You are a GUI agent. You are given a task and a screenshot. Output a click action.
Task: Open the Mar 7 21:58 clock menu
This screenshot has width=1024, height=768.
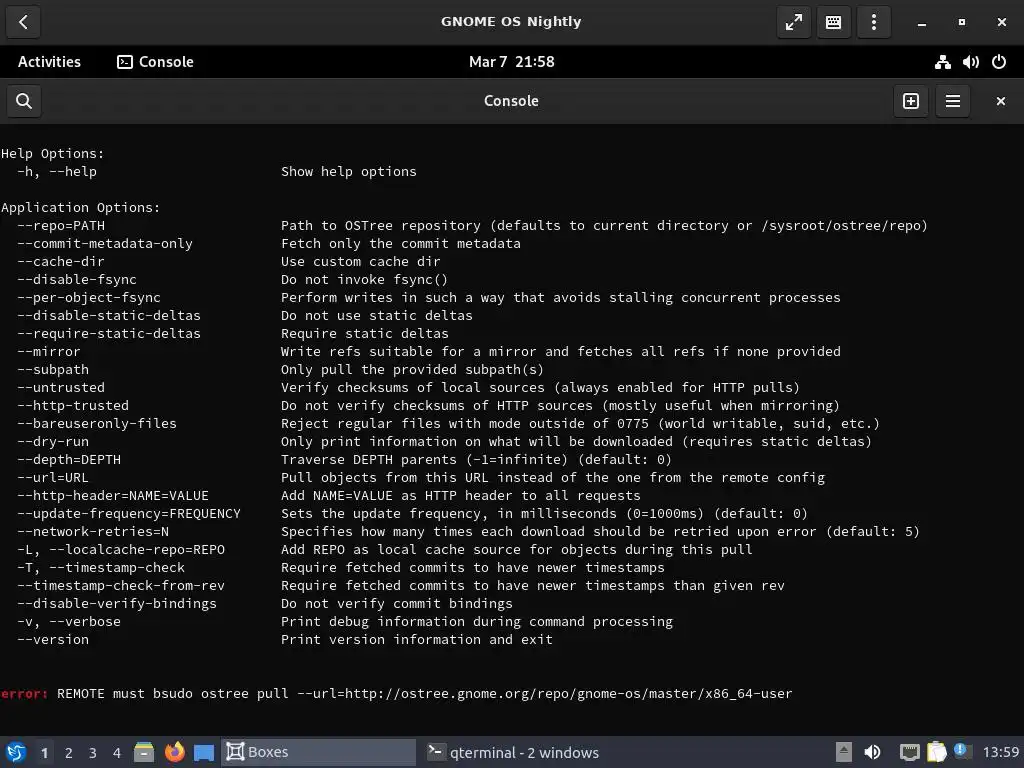point(511,62)
